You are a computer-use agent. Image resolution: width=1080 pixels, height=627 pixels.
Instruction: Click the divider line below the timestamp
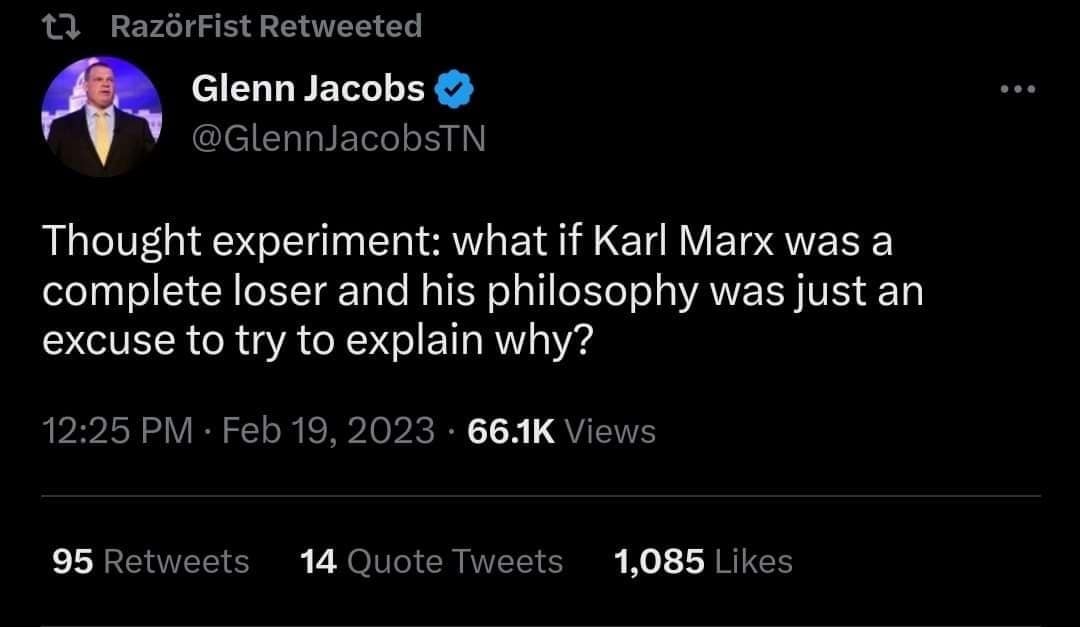coord(540,496)
